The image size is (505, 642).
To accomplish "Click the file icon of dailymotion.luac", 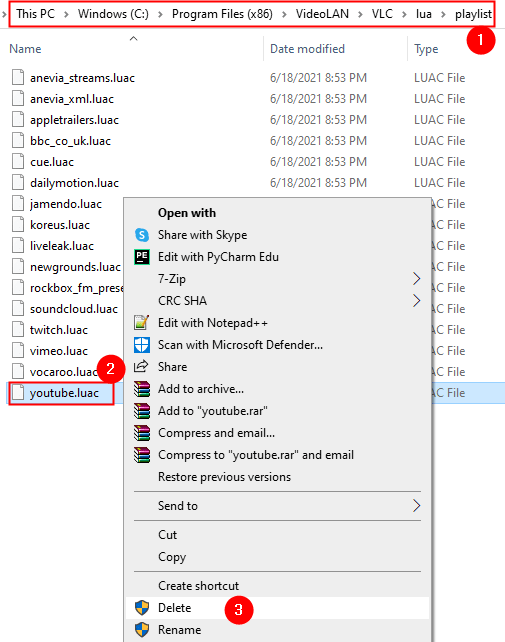I will tap(18, 182).
